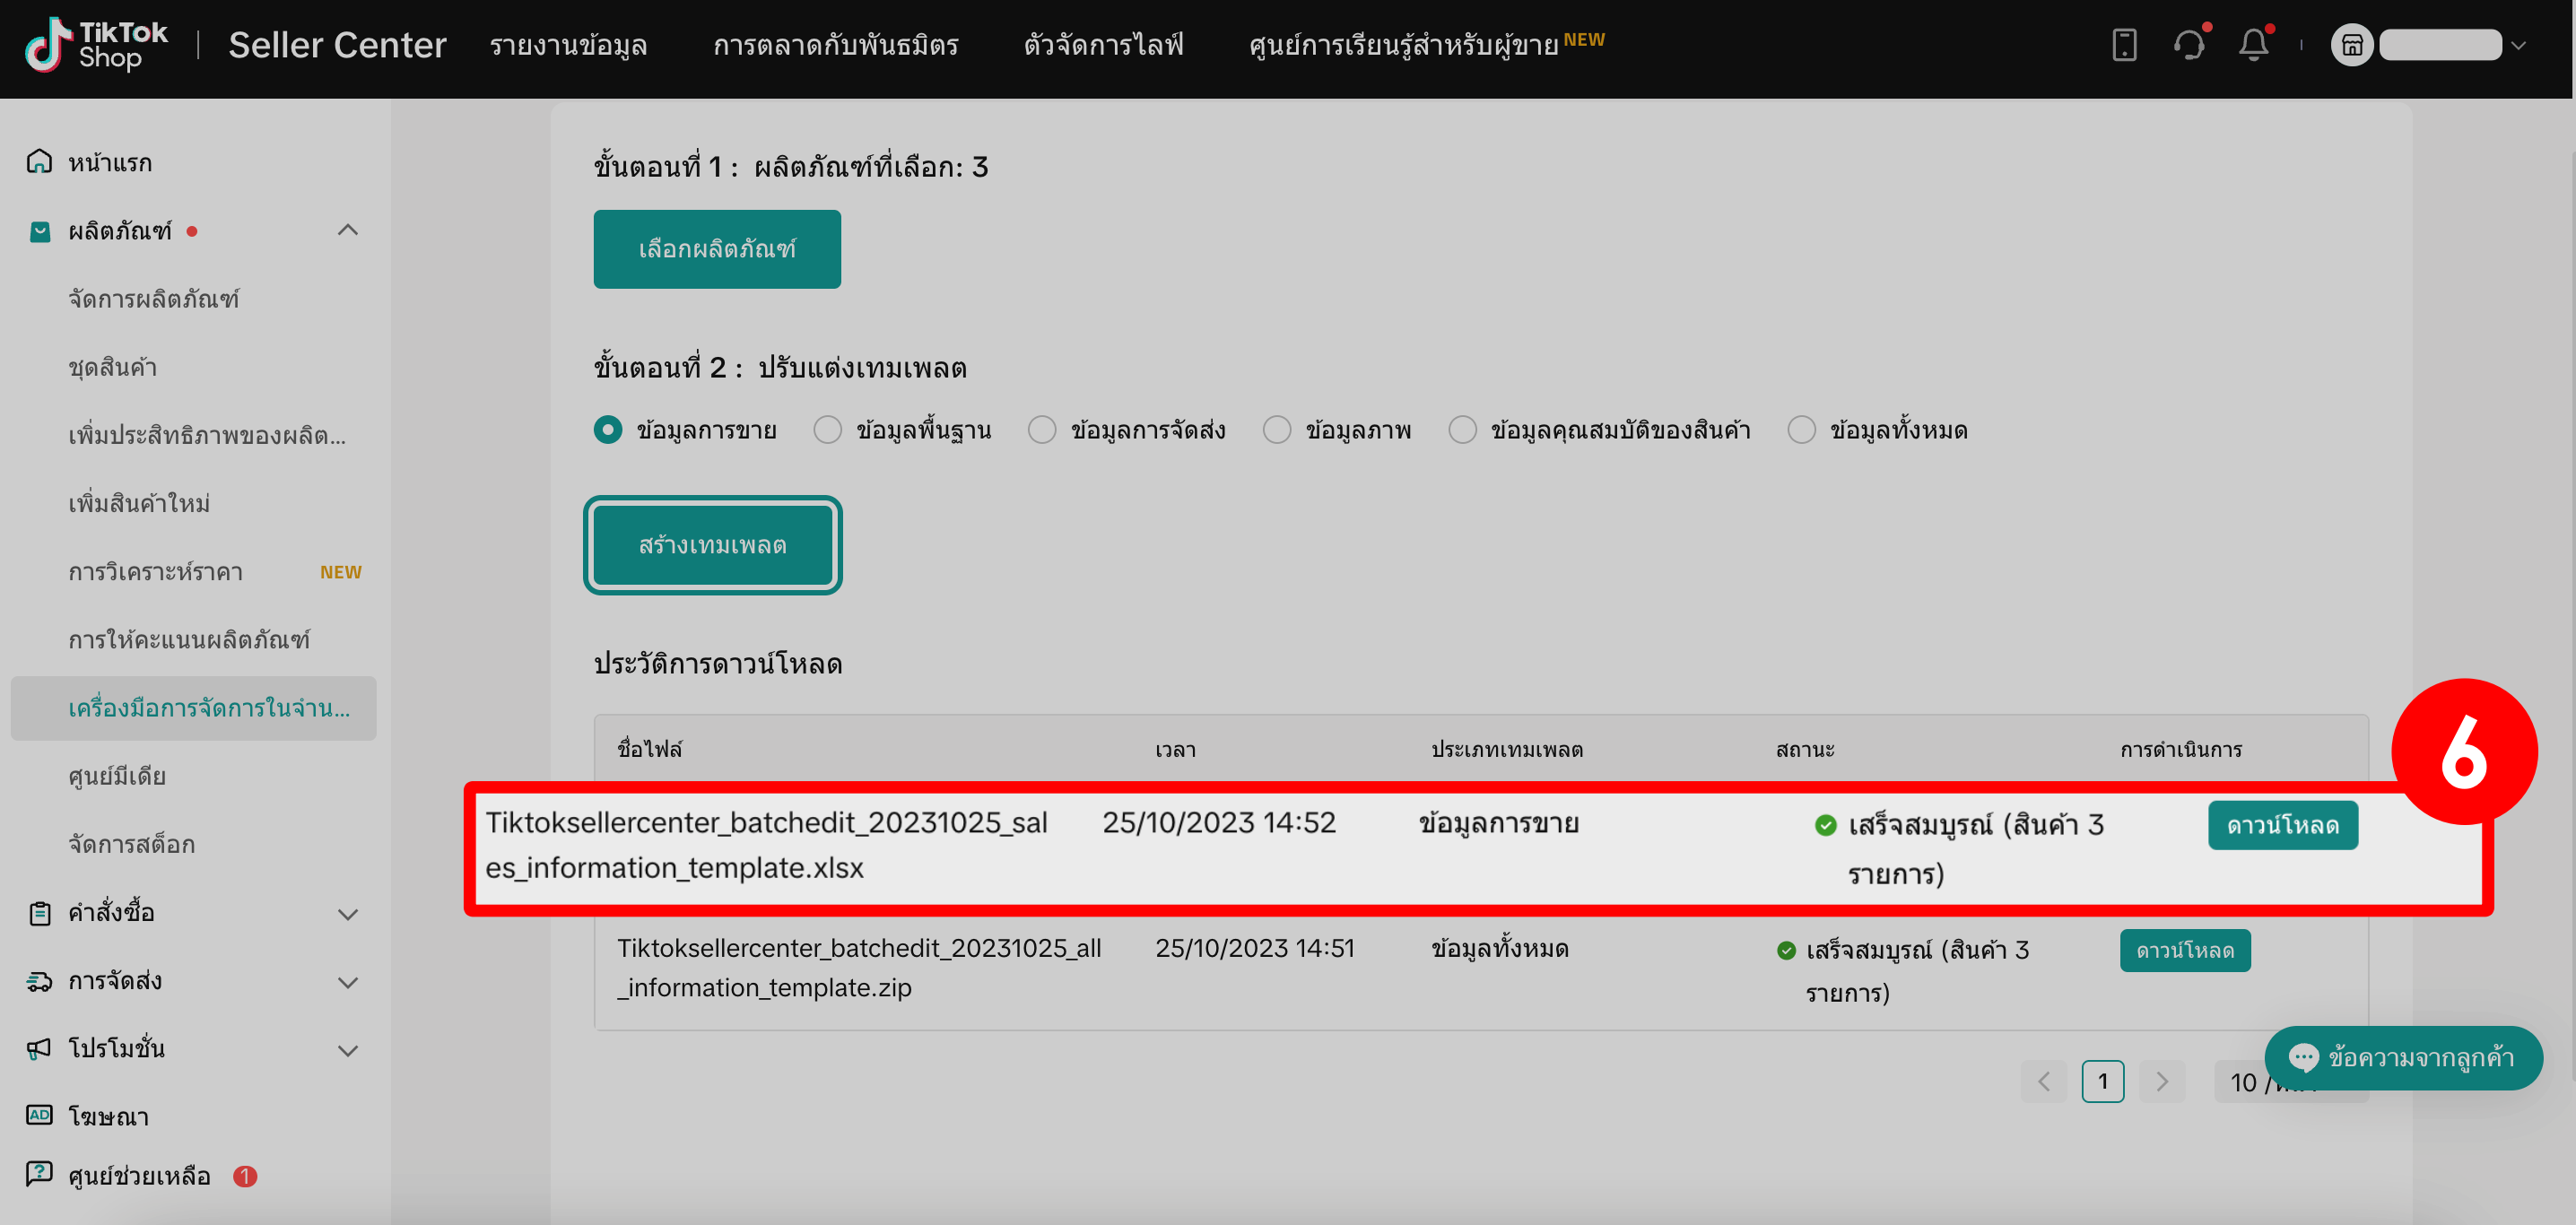Open the ตัวจัดการไลฟ์ menu

[1101, 45]
